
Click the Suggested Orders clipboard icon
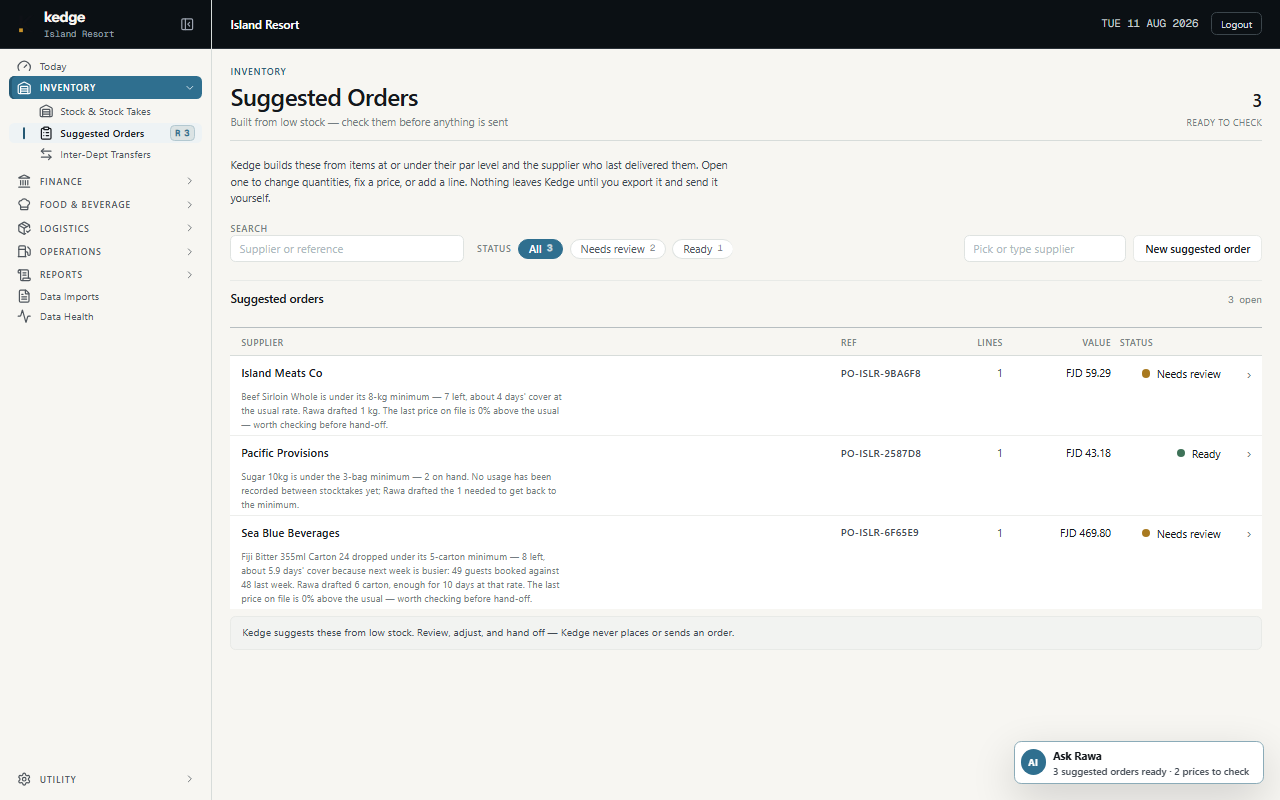pyautogui.click(x=46, y=133)
